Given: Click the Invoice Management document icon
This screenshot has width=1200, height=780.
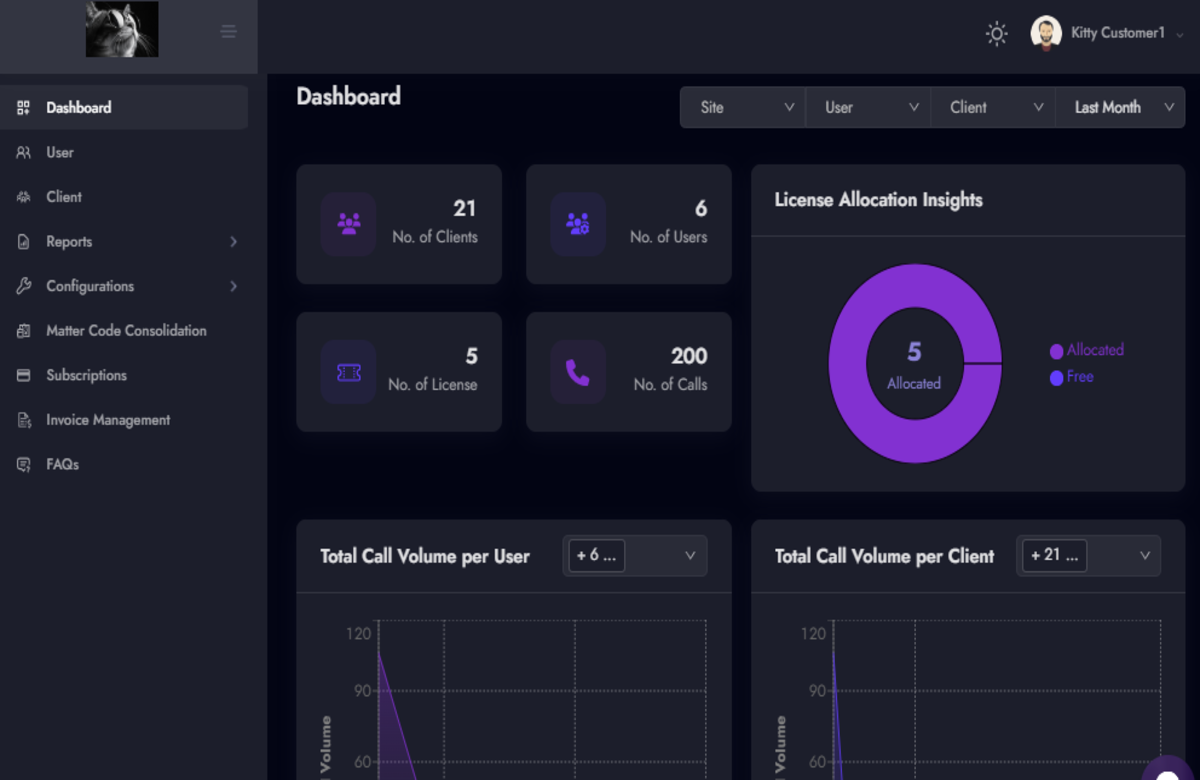Looking at the screenshot, I should 24,420.
